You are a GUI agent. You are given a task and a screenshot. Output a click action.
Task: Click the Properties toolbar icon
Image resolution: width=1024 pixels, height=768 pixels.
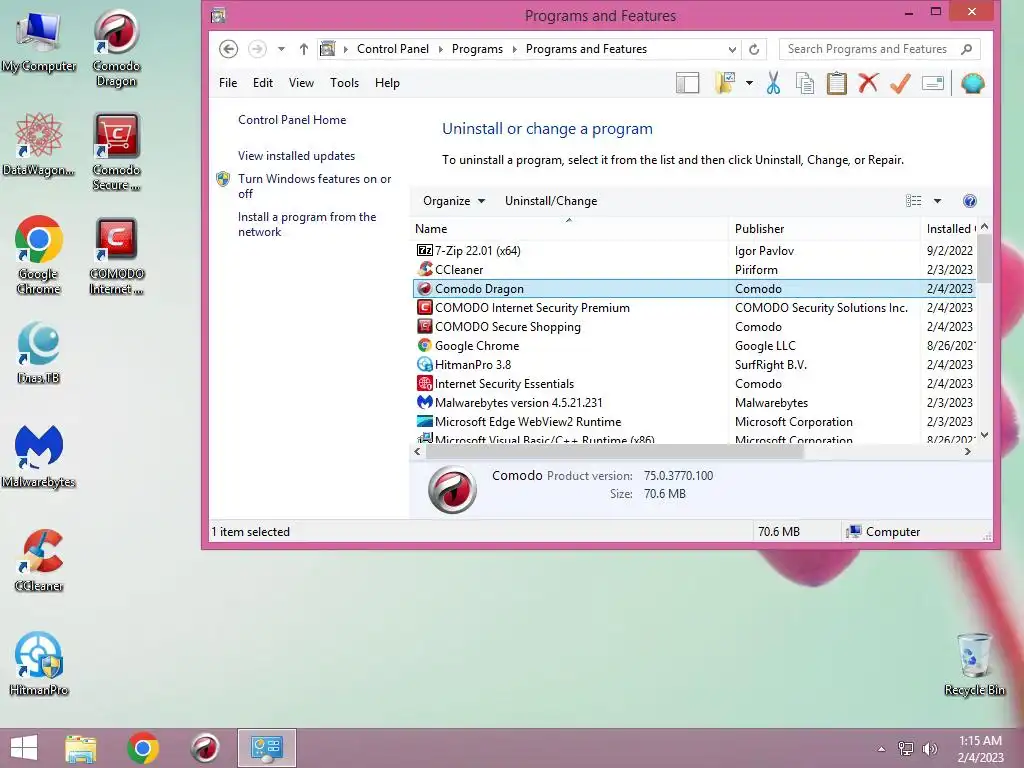pos(933,83)
